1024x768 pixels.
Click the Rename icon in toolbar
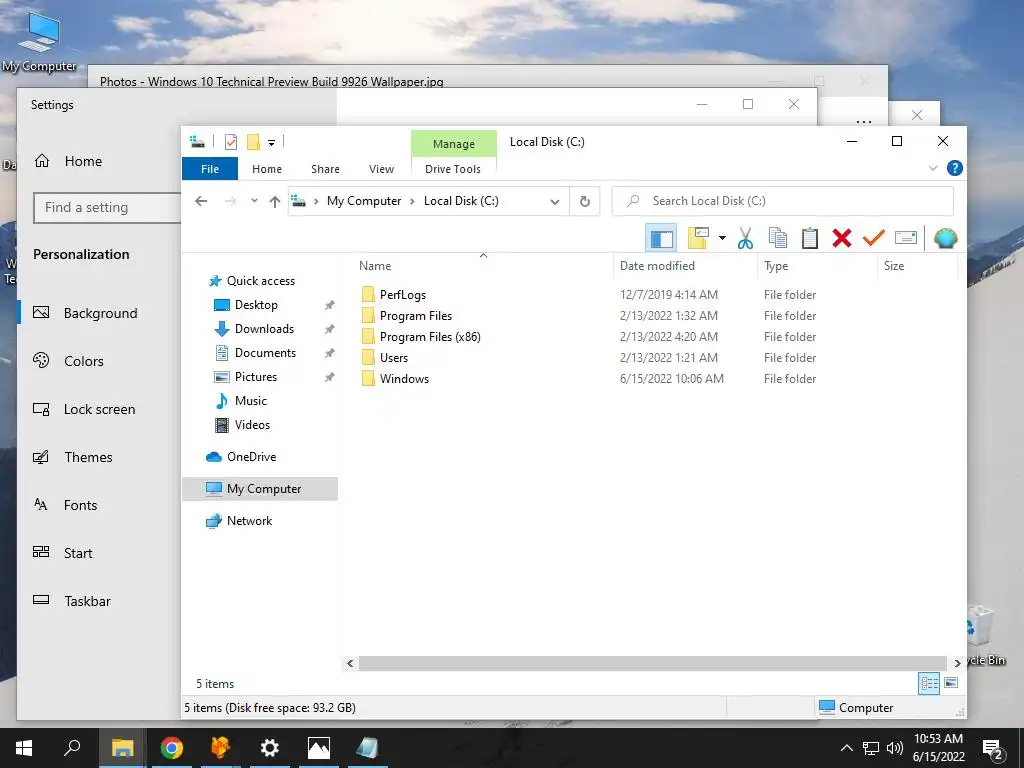pos(906,238)
